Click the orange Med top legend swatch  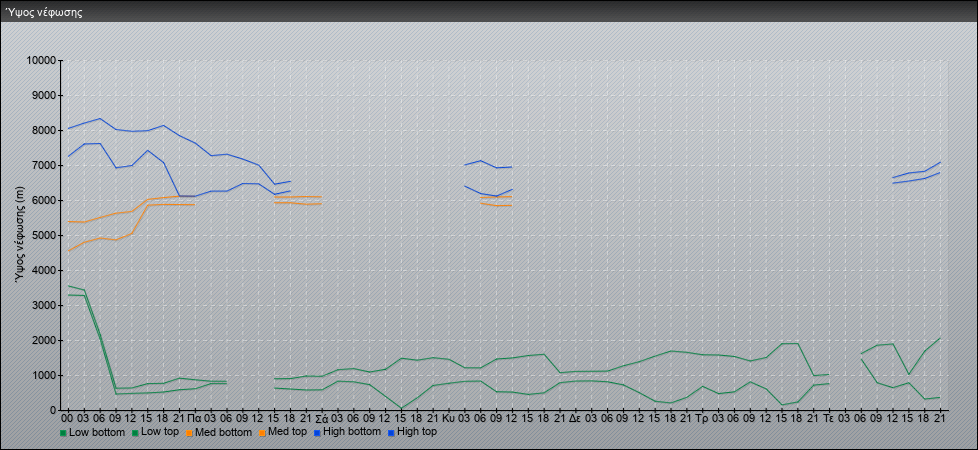point(261,433)
